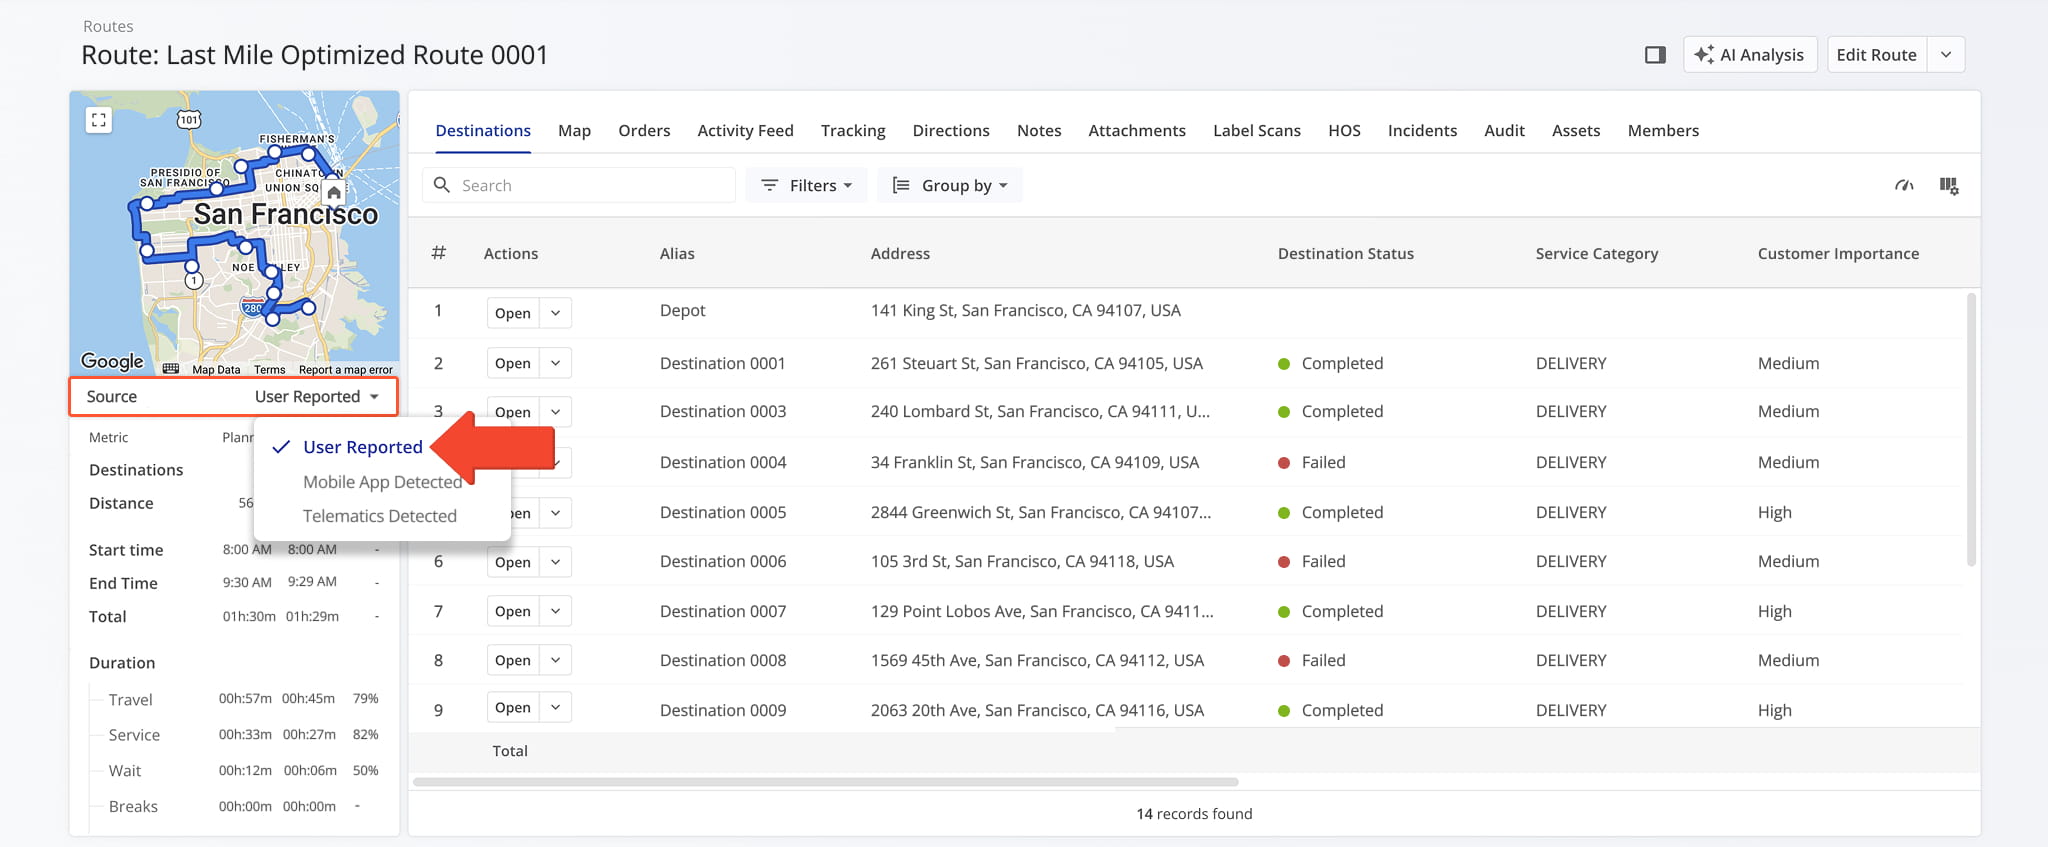Viewport: 2048px width, 847px height.
Task: Click the Destination Status column header
Action: [1345, 254]
